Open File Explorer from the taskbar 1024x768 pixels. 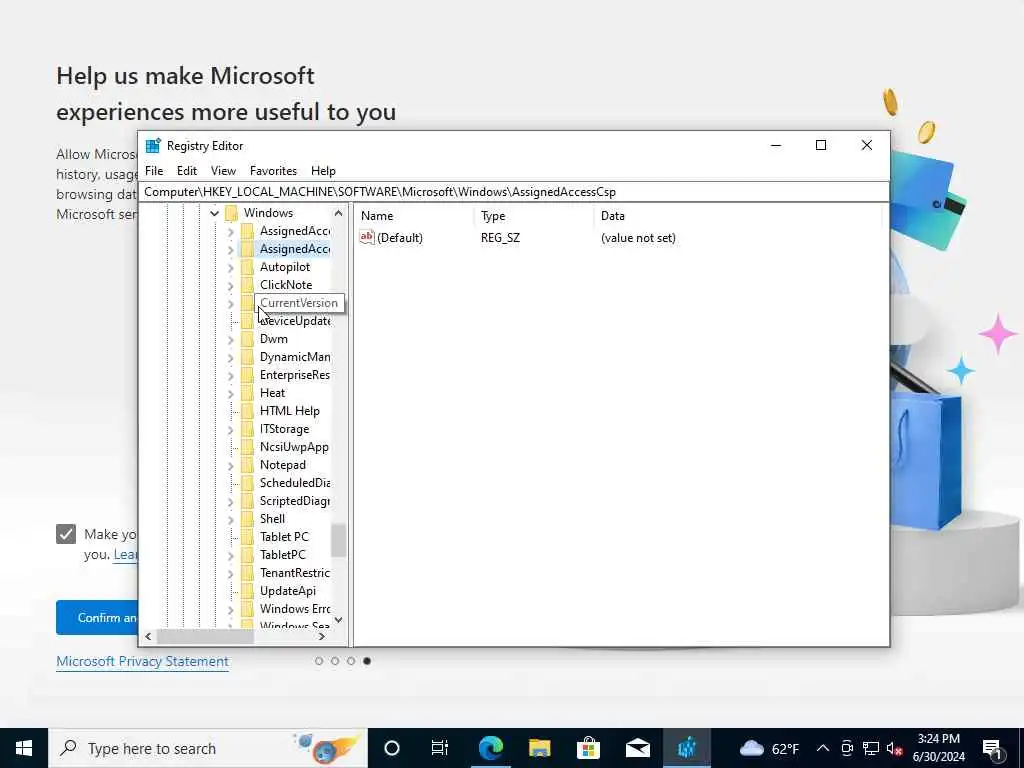tap(539, 748)
